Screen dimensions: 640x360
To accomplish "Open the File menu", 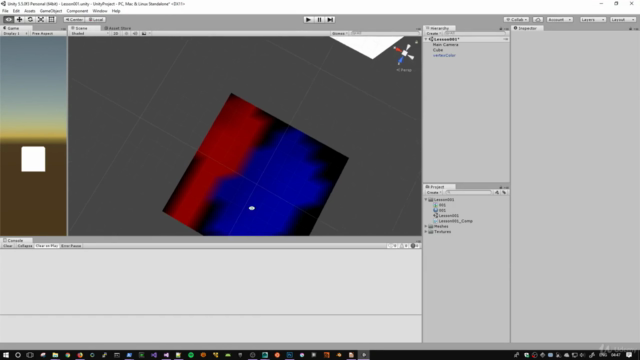I will coord(5,11).
